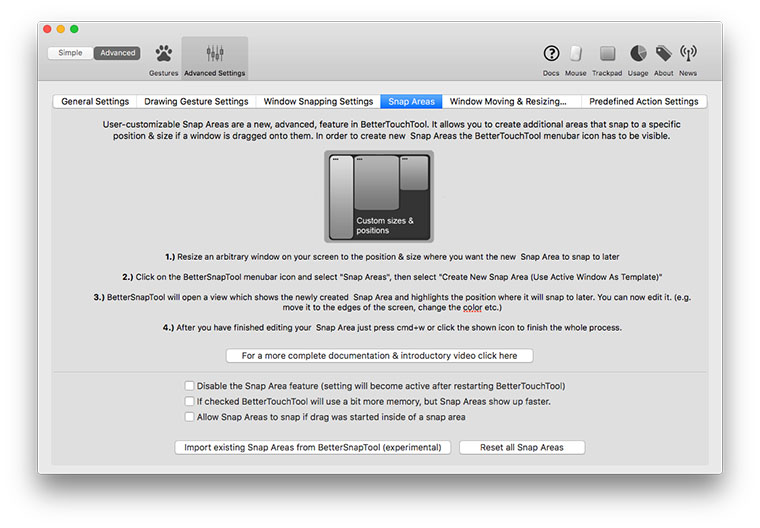
Task: Click the documentation & introductory video button
Action: pos(380,355)
